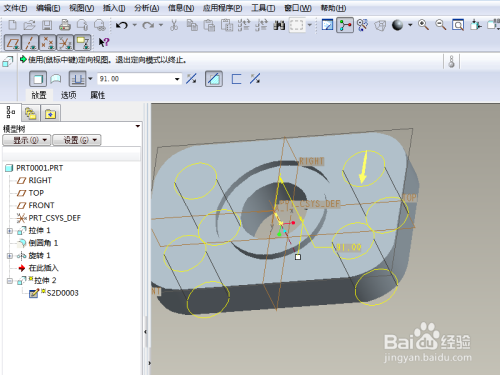
Task: Toggle annotation element display
Action: pos(82,43)
